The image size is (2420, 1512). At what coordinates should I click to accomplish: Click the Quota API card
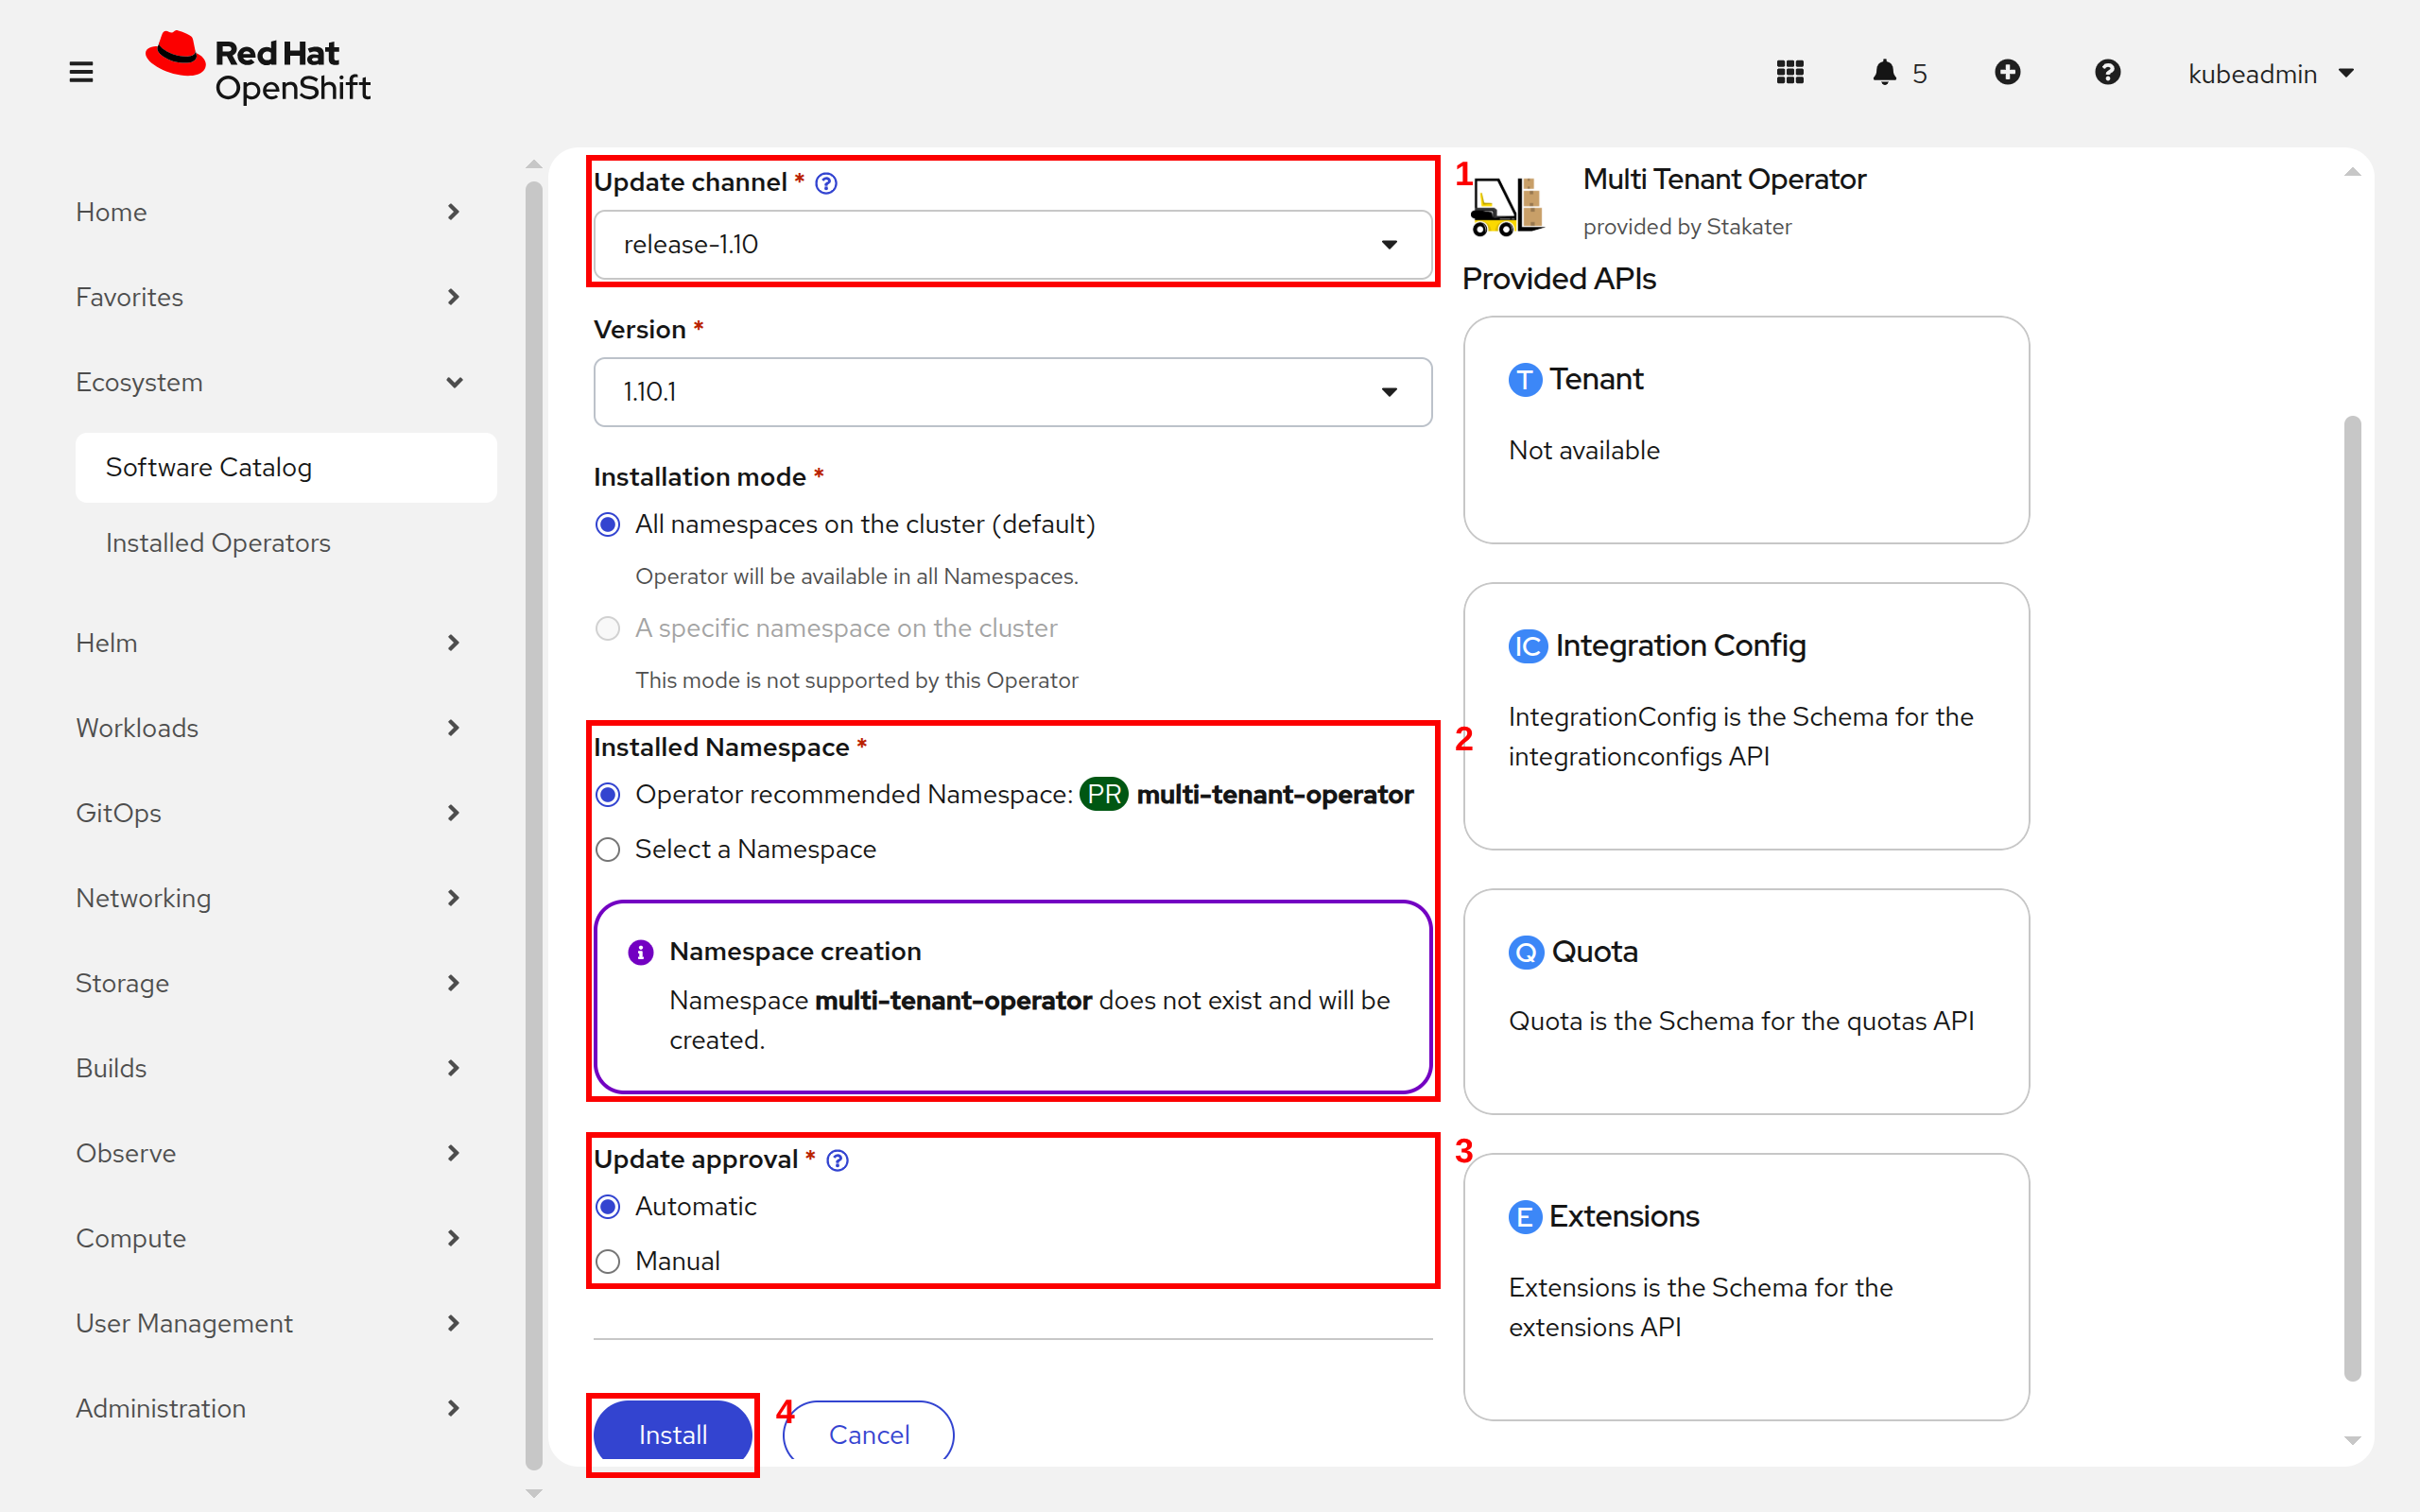pyautogui.click(x=1746, y=1001)
